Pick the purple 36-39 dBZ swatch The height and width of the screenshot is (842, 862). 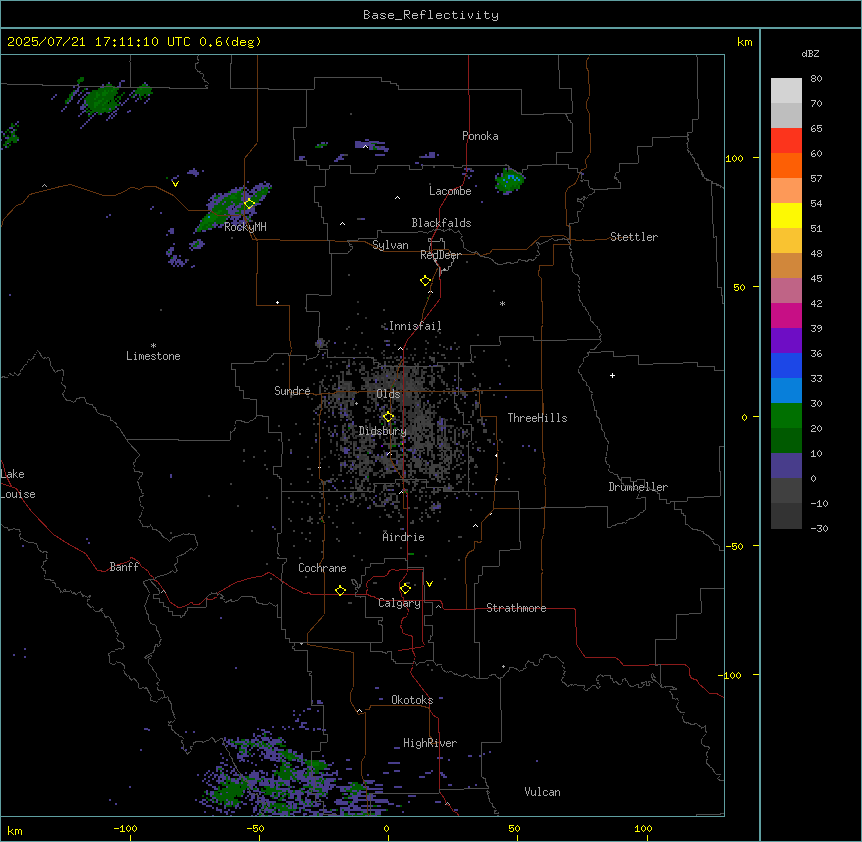(786, 341)
